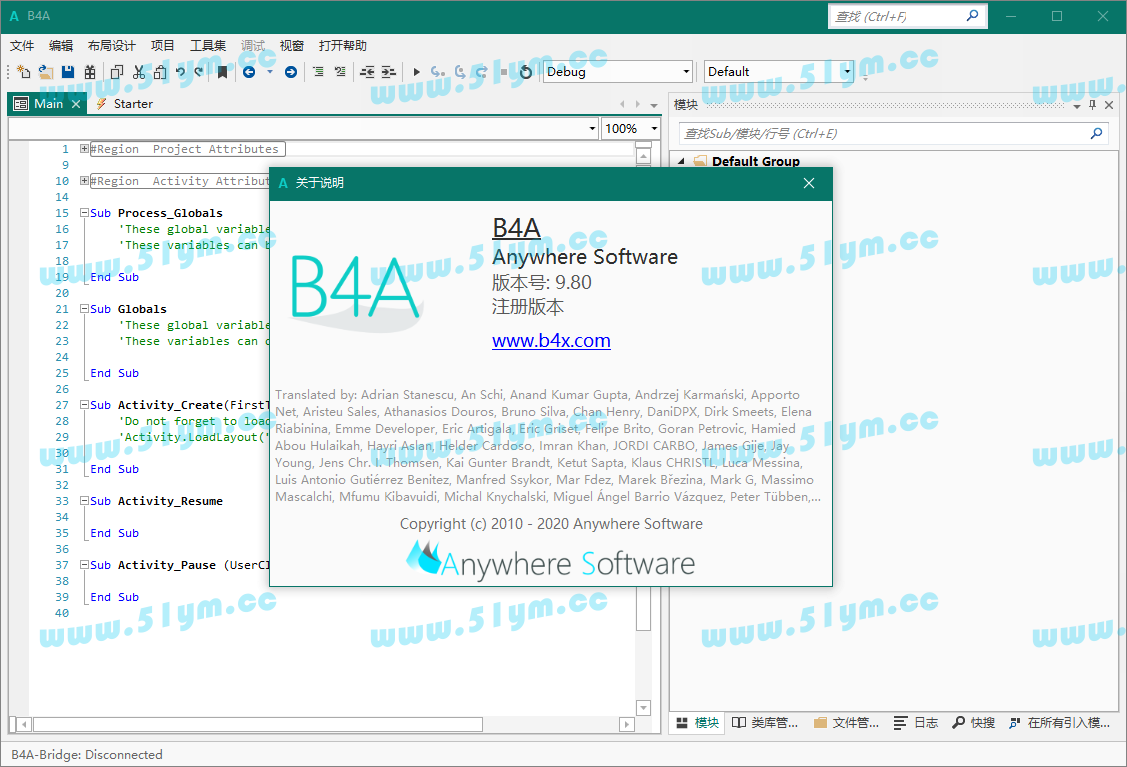Switch to the Starter module tab
Screen dimensions: 1127x767
pyautogui.click(x=124, y=104)
